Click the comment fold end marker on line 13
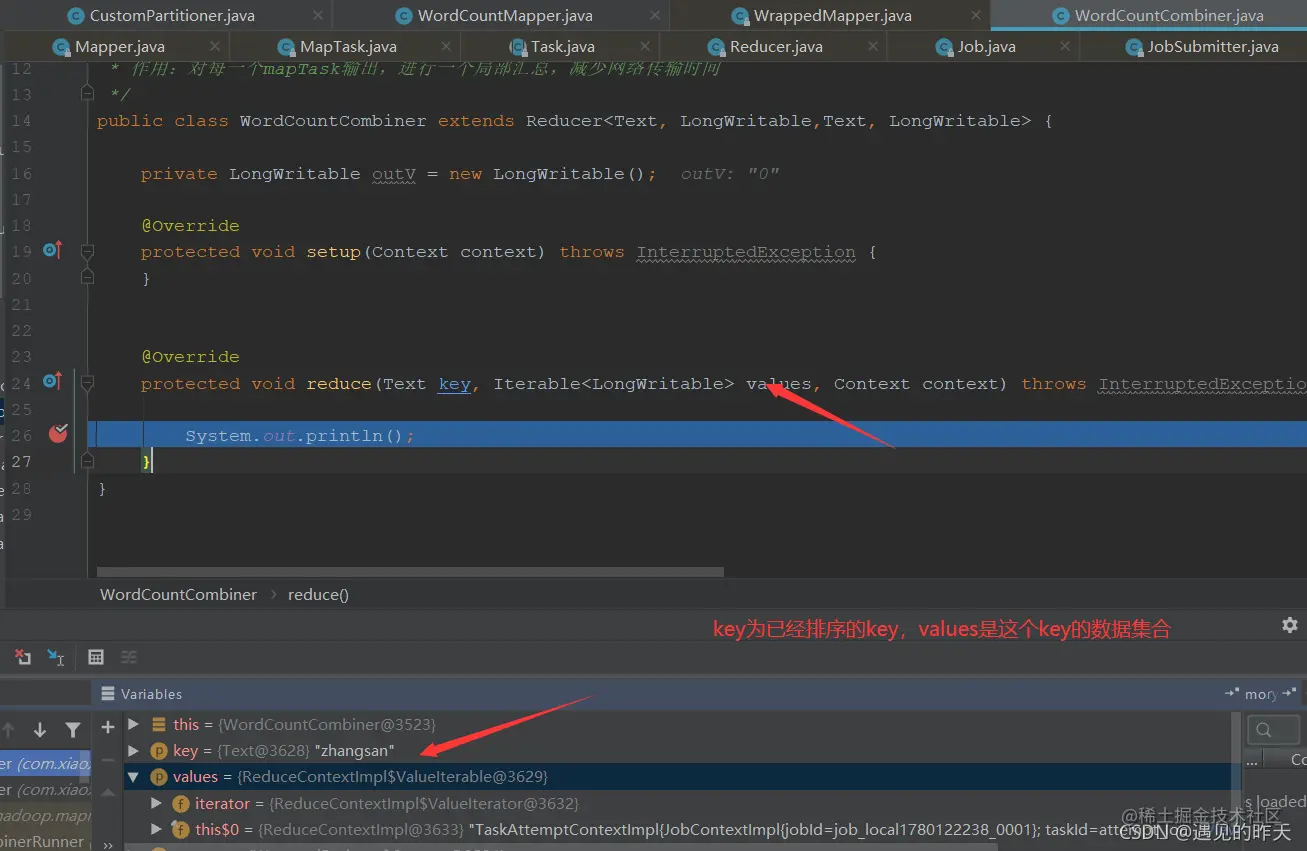 coord(87,93)
